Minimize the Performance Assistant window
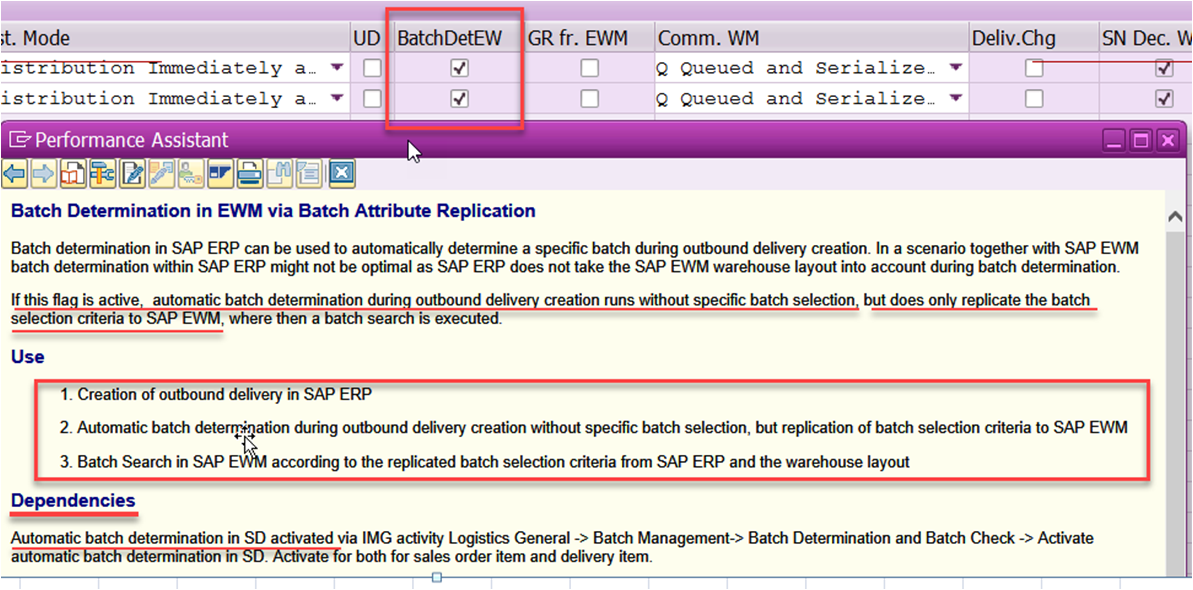 coord(1115,140)
